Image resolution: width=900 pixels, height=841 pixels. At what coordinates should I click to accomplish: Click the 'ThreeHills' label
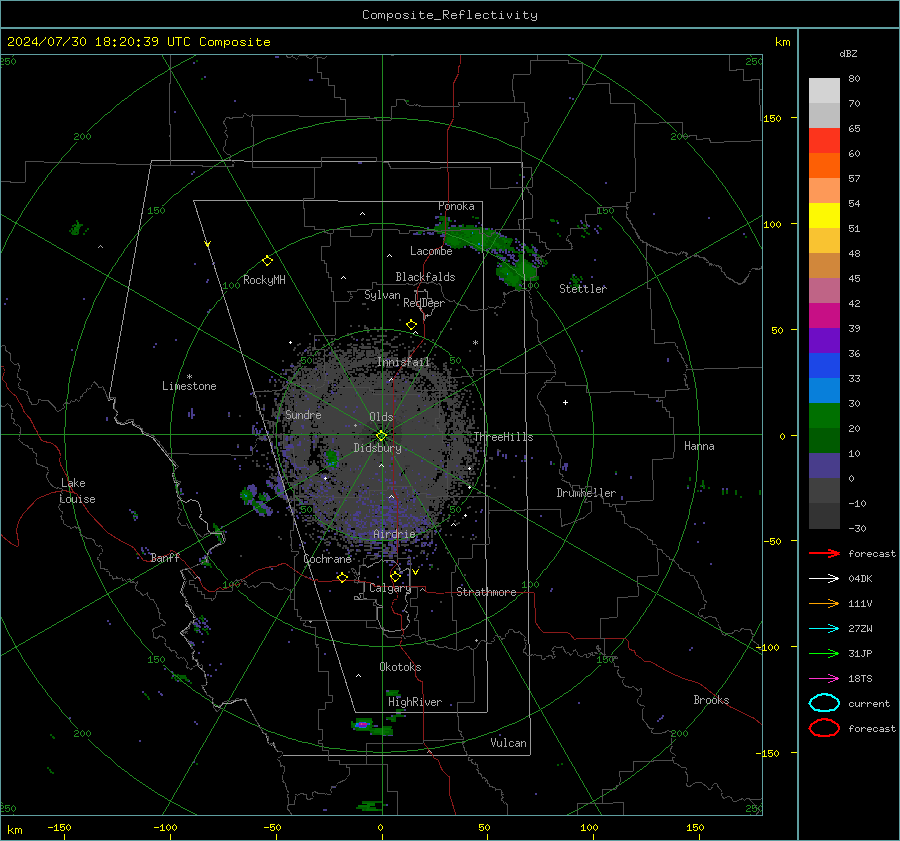503,437
